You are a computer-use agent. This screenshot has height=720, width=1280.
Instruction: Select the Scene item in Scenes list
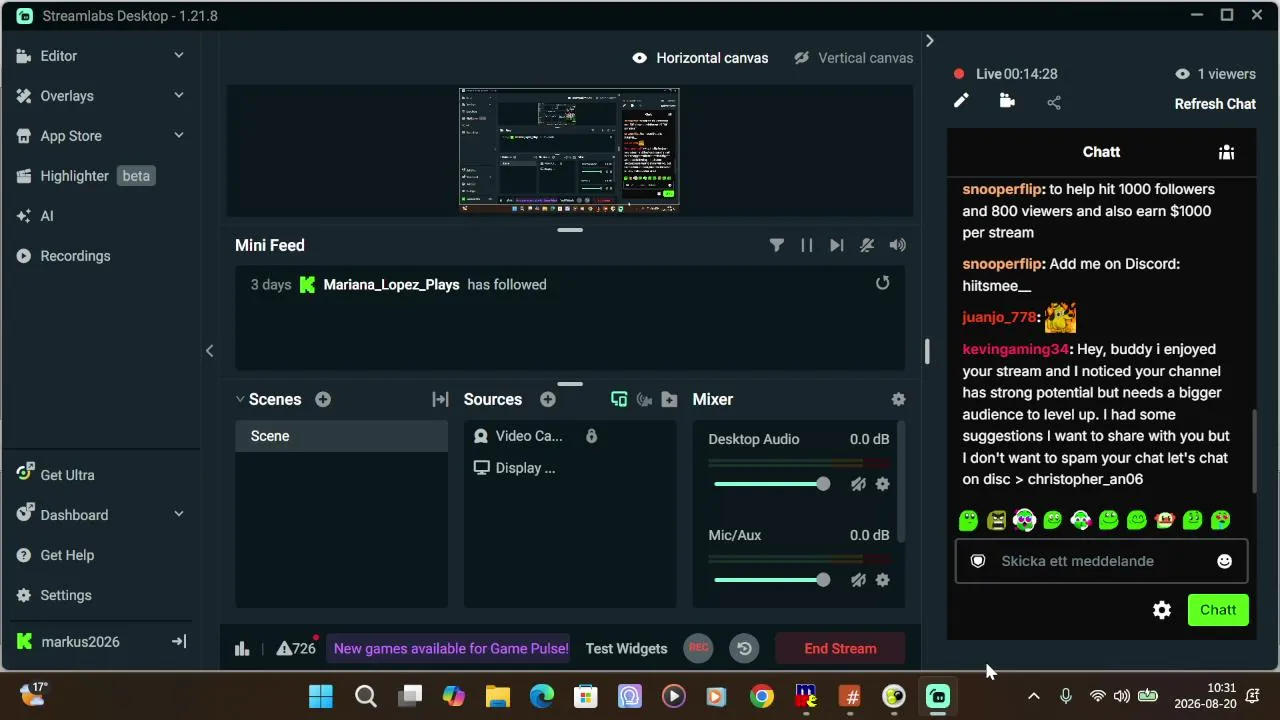pyautogui.click(x=341, y=436)
